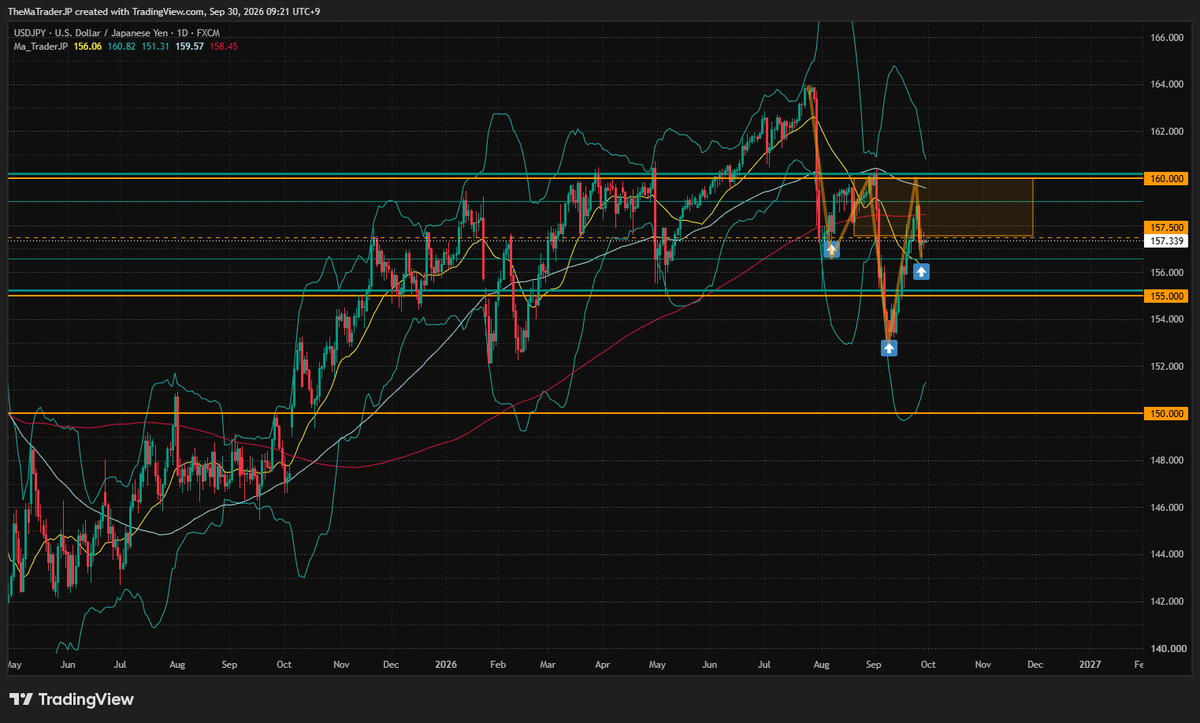
Task: Click the 2026 label on time axis
Action: (x=445, y=663)
